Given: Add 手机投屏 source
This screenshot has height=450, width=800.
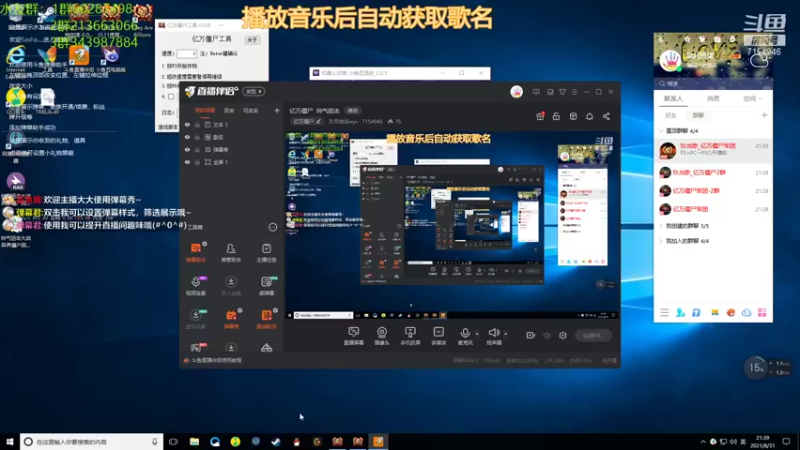Looking at the screenshot, I should (x=410, y=336).
